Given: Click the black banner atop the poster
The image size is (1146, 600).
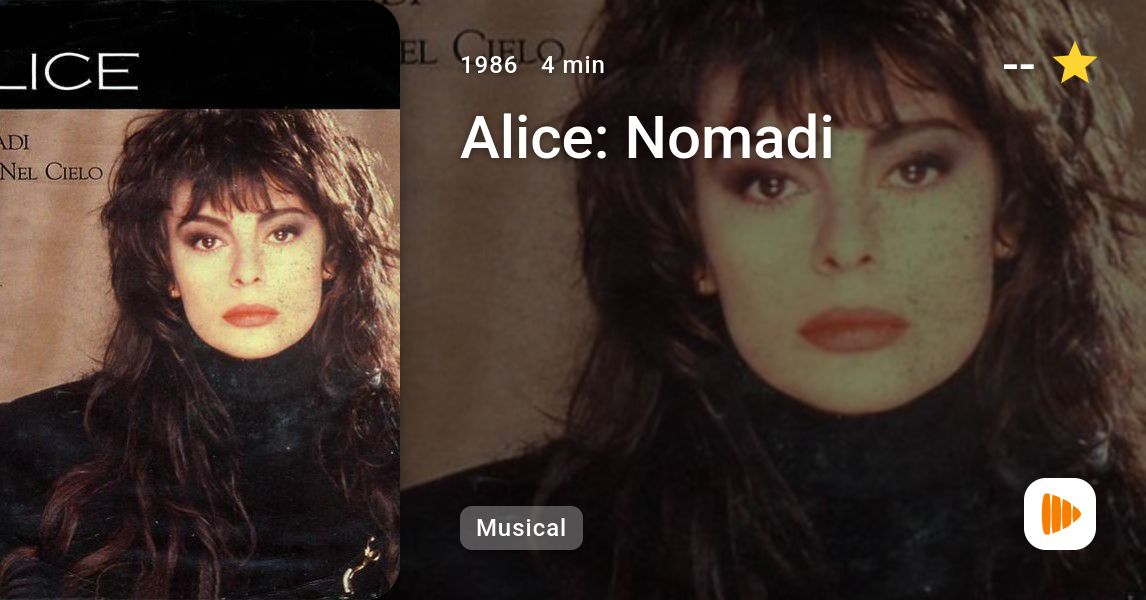Looking at the screenshot, I should click(200, 53).
